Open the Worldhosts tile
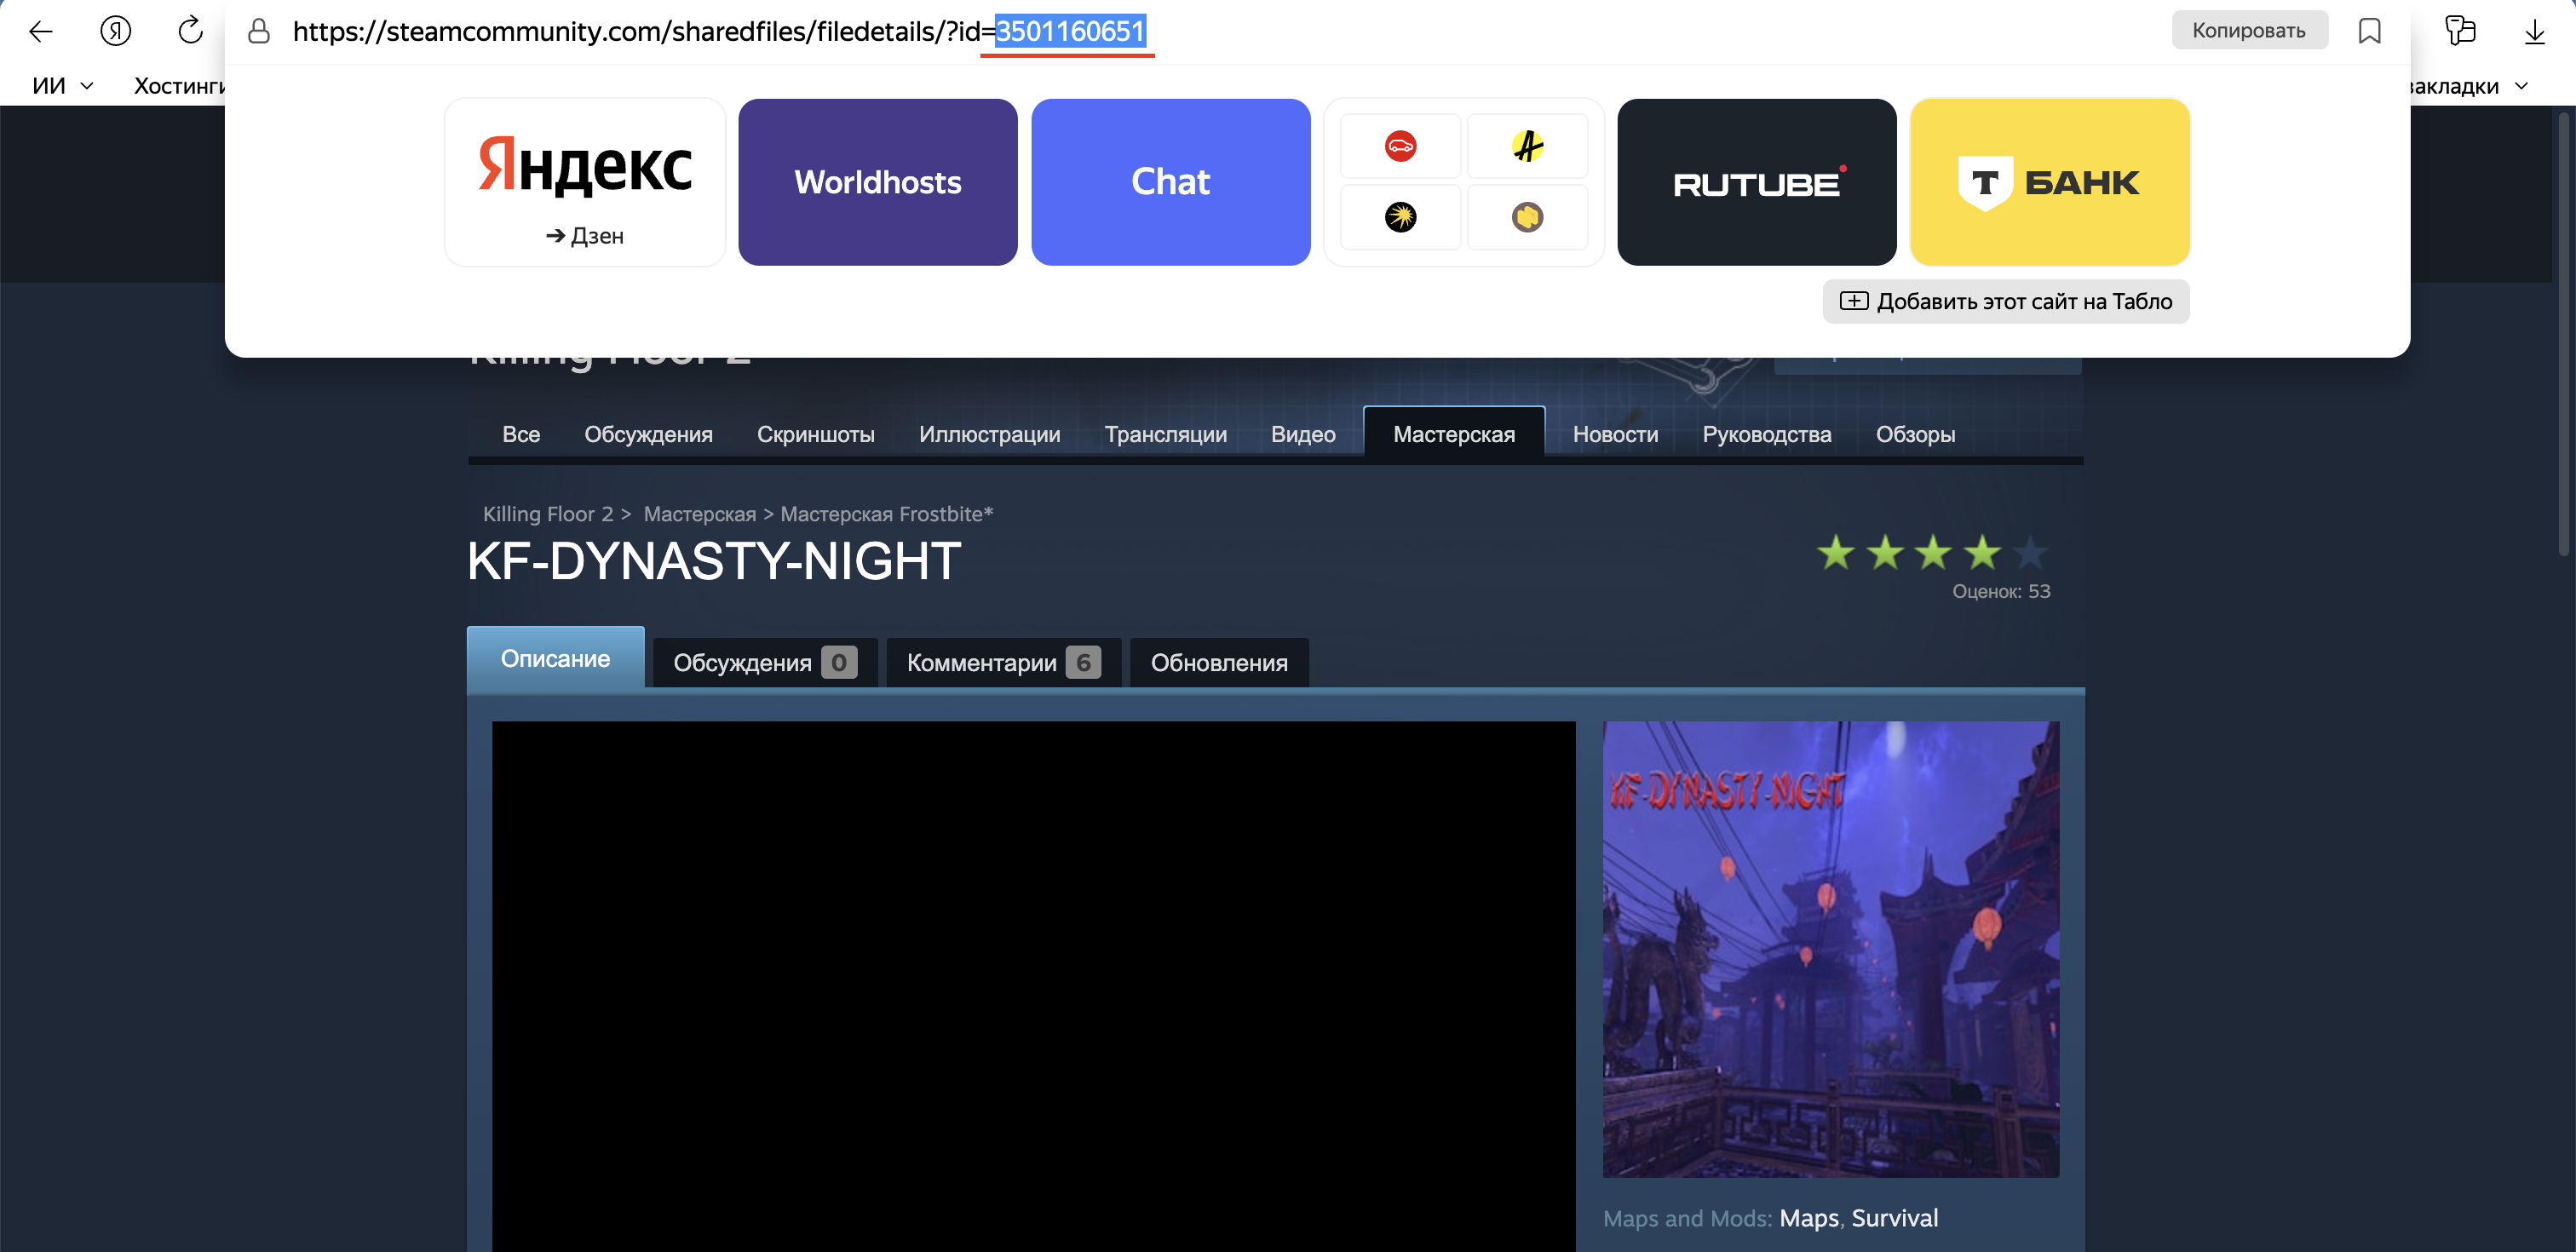 click(x=877, y=182)
